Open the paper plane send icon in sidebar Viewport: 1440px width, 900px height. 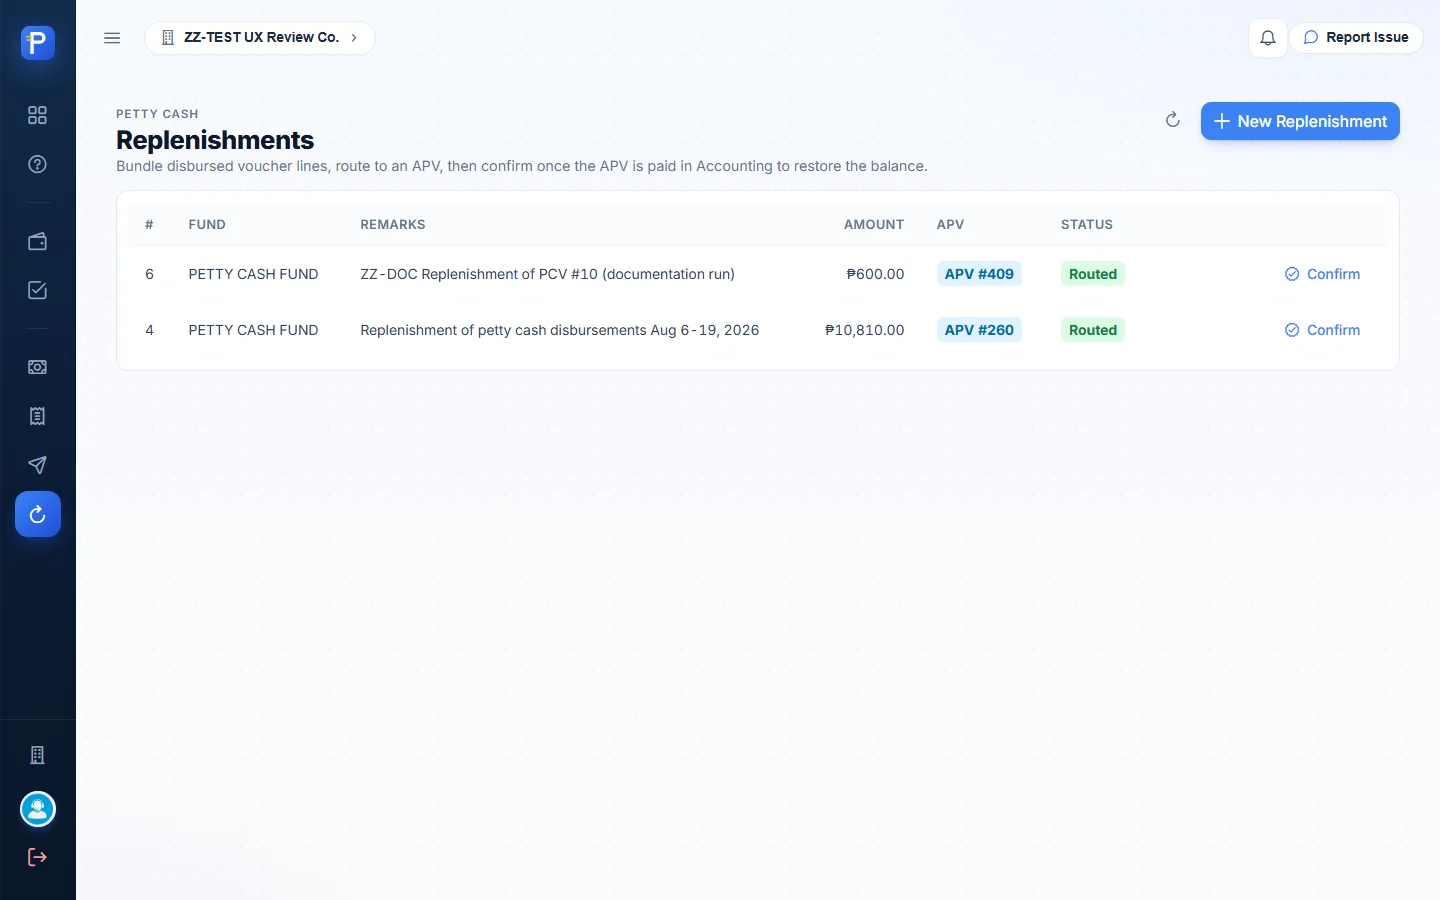37,465
